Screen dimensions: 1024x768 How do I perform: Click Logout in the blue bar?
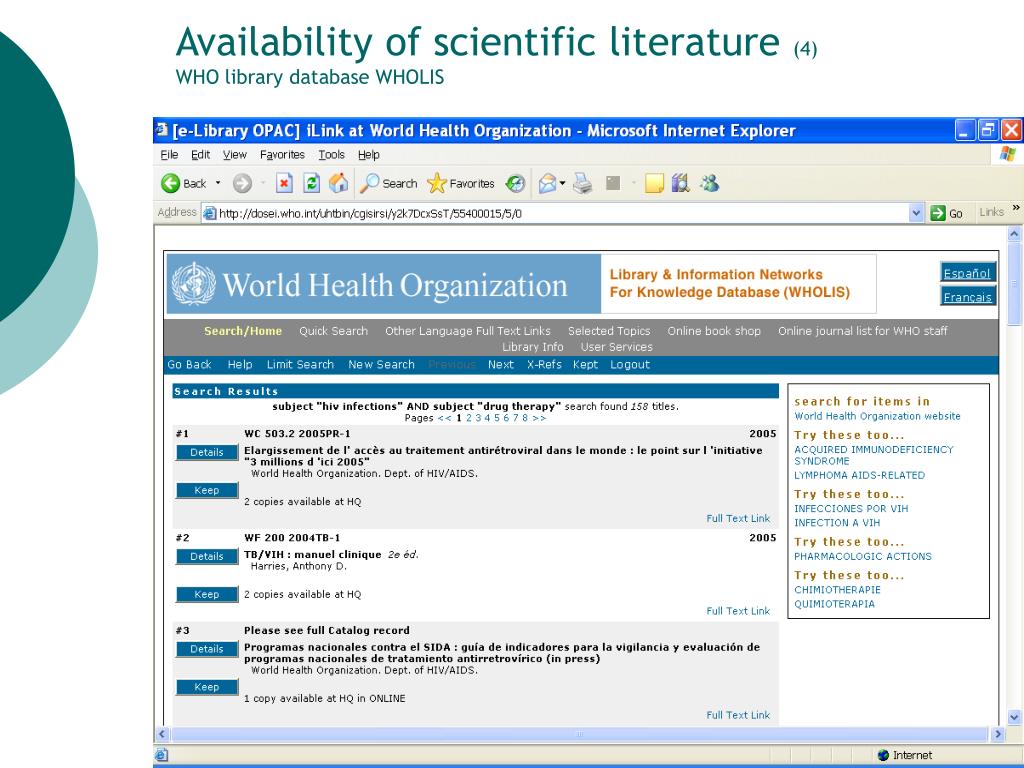[x=630, y=364]
